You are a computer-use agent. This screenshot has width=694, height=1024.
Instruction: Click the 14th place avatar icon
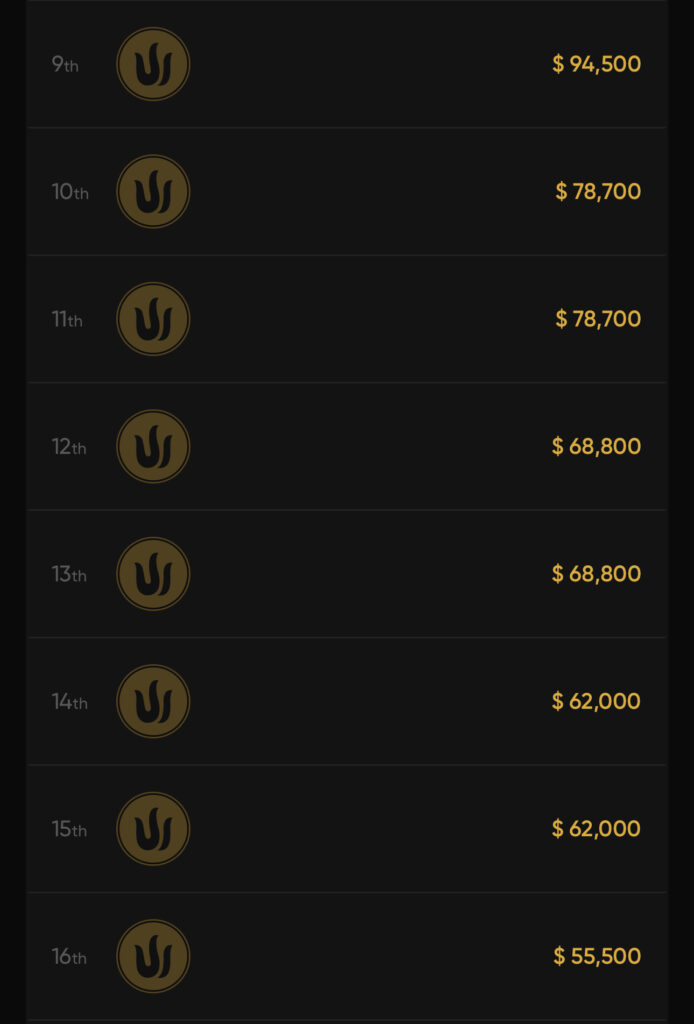(x=153, y=701)
